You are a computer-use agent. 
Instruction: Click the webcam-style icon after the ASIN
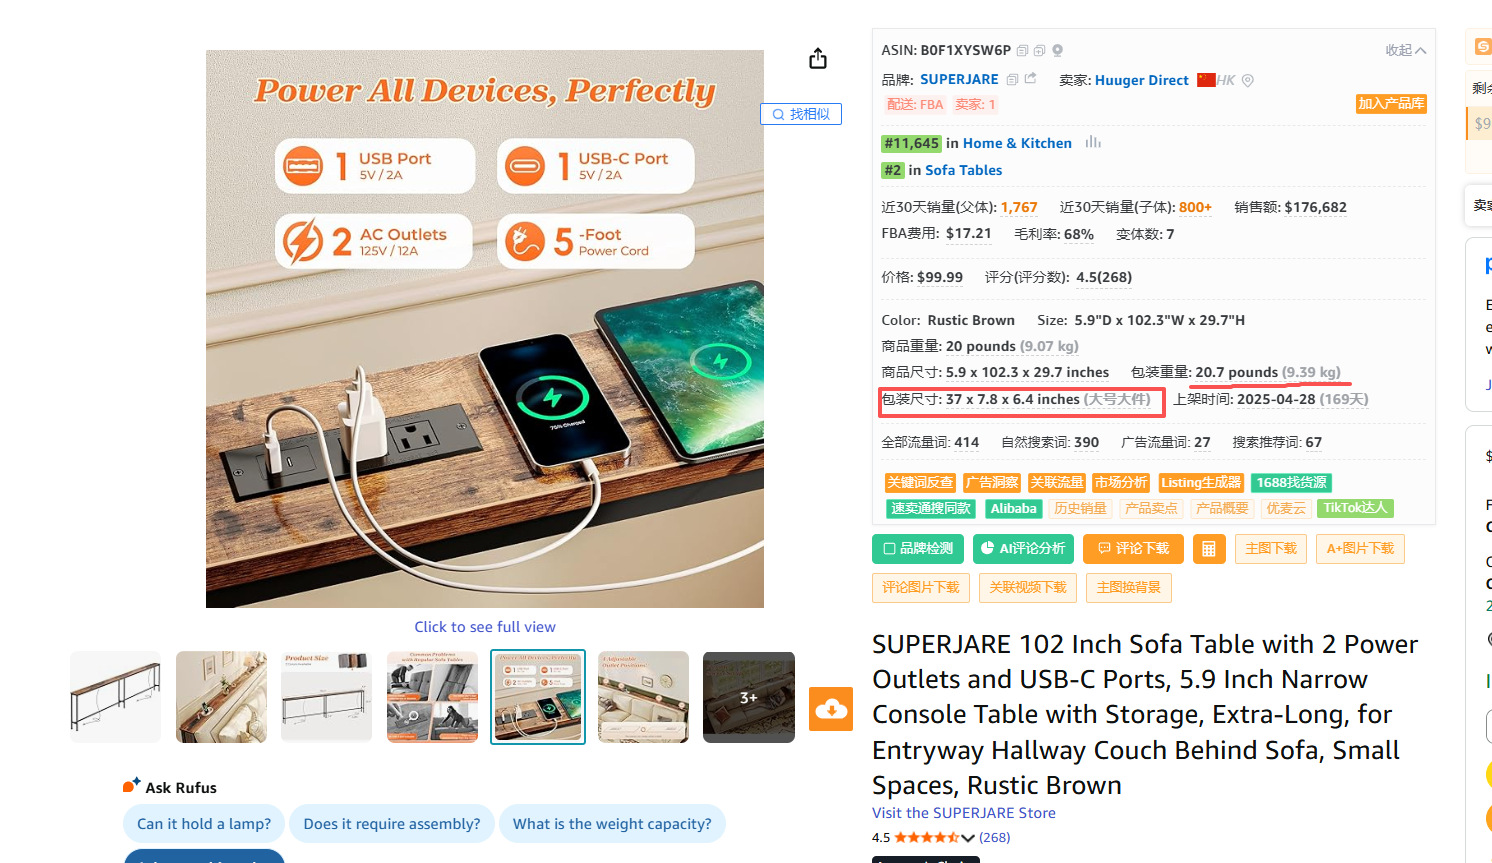click(1057, 50)
